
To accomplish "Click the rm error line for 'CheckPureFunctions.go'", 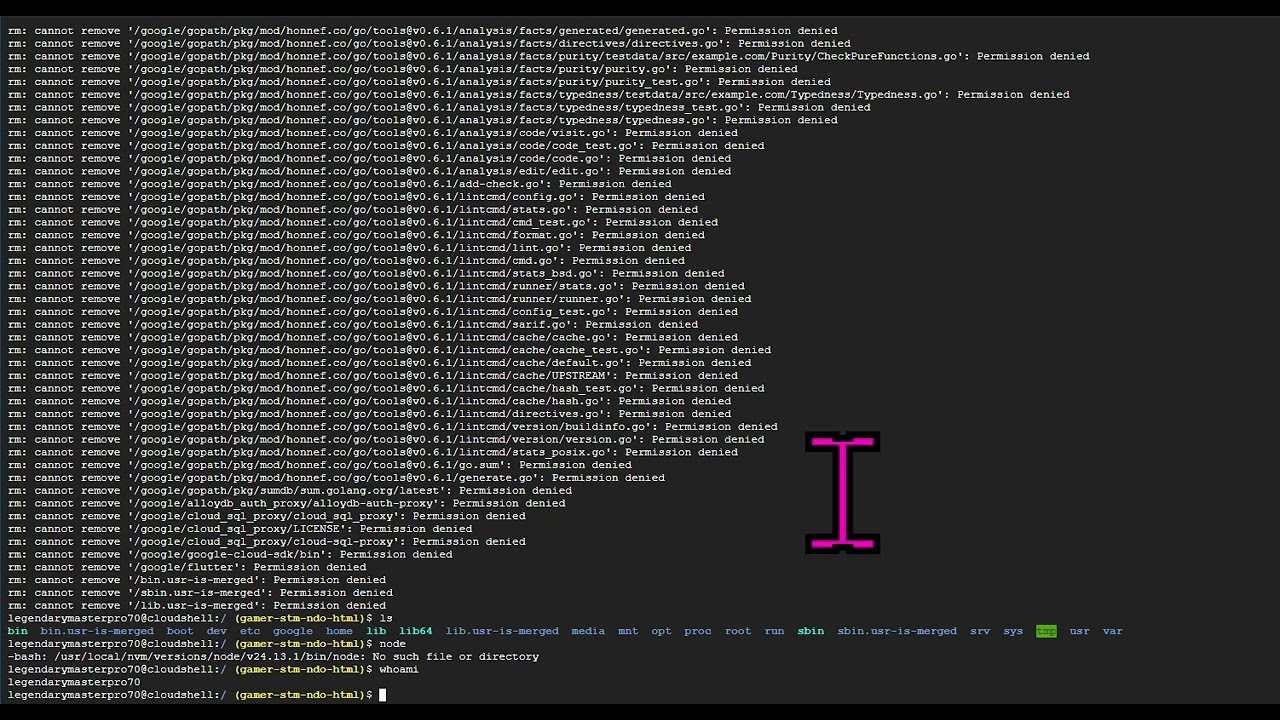I will (548, 56).
